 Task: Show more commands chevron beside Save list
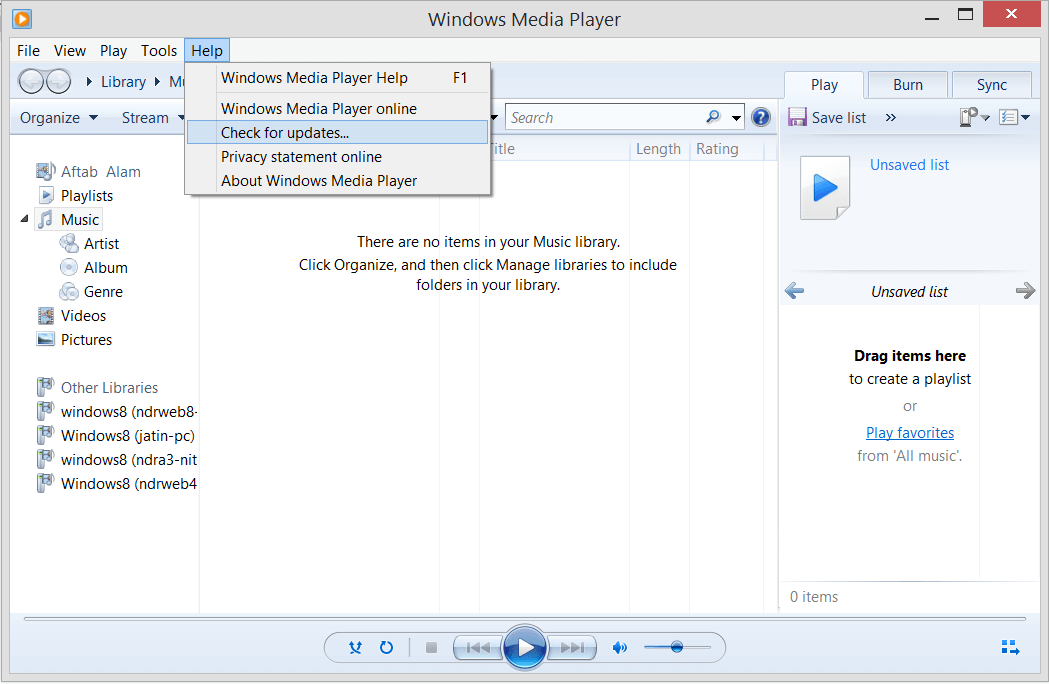890,118
